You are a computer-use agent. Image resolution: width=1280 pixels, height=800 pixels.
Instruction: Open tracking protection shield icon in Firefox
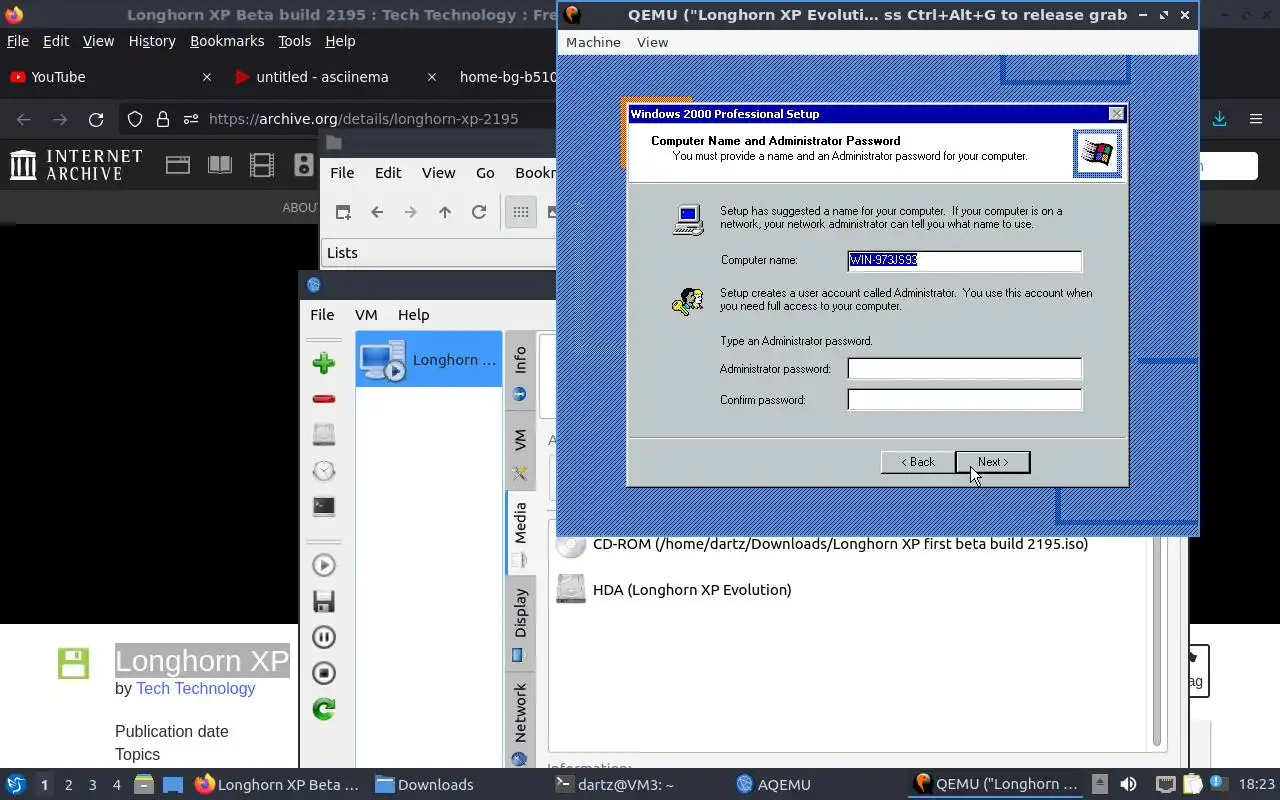click(135, 119)
